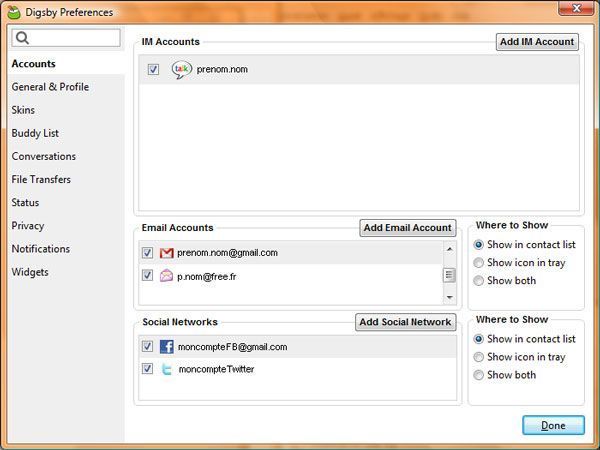Click the Add Email Account button
Screen dimensions: 600x450
click(x=408, y=228)
